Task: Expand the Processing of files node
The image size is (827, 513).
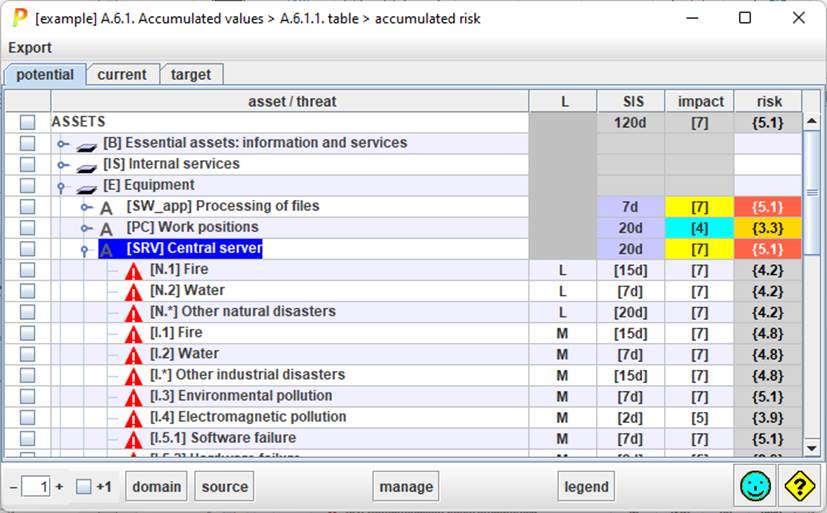Action: [86, 207]
